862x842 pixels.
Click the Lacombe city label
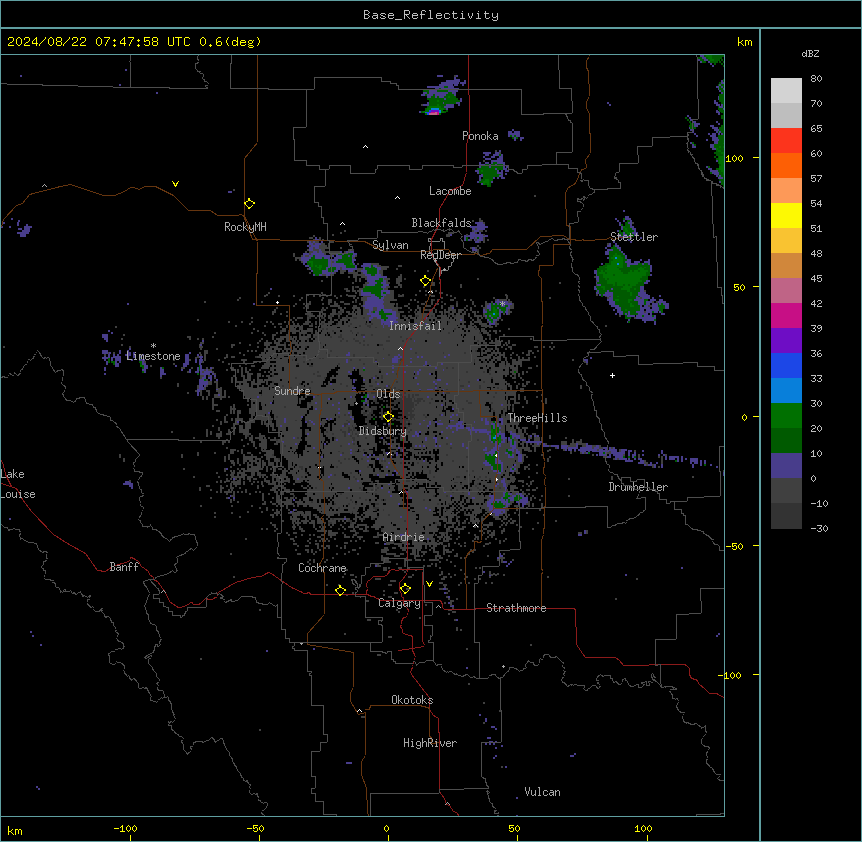pyautogui.click(x=450, y=191)
